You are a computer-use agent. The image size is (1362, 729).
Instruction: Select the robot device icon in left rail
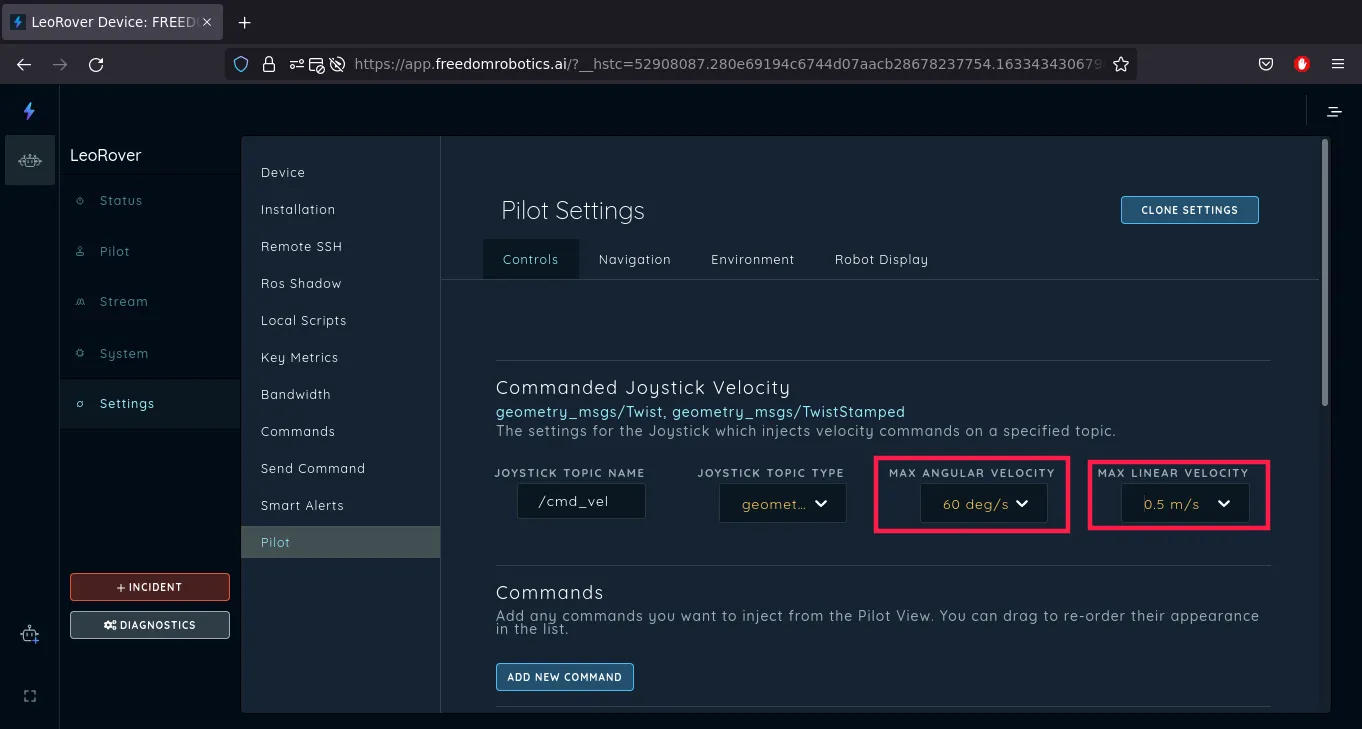(x=30, y=160)
